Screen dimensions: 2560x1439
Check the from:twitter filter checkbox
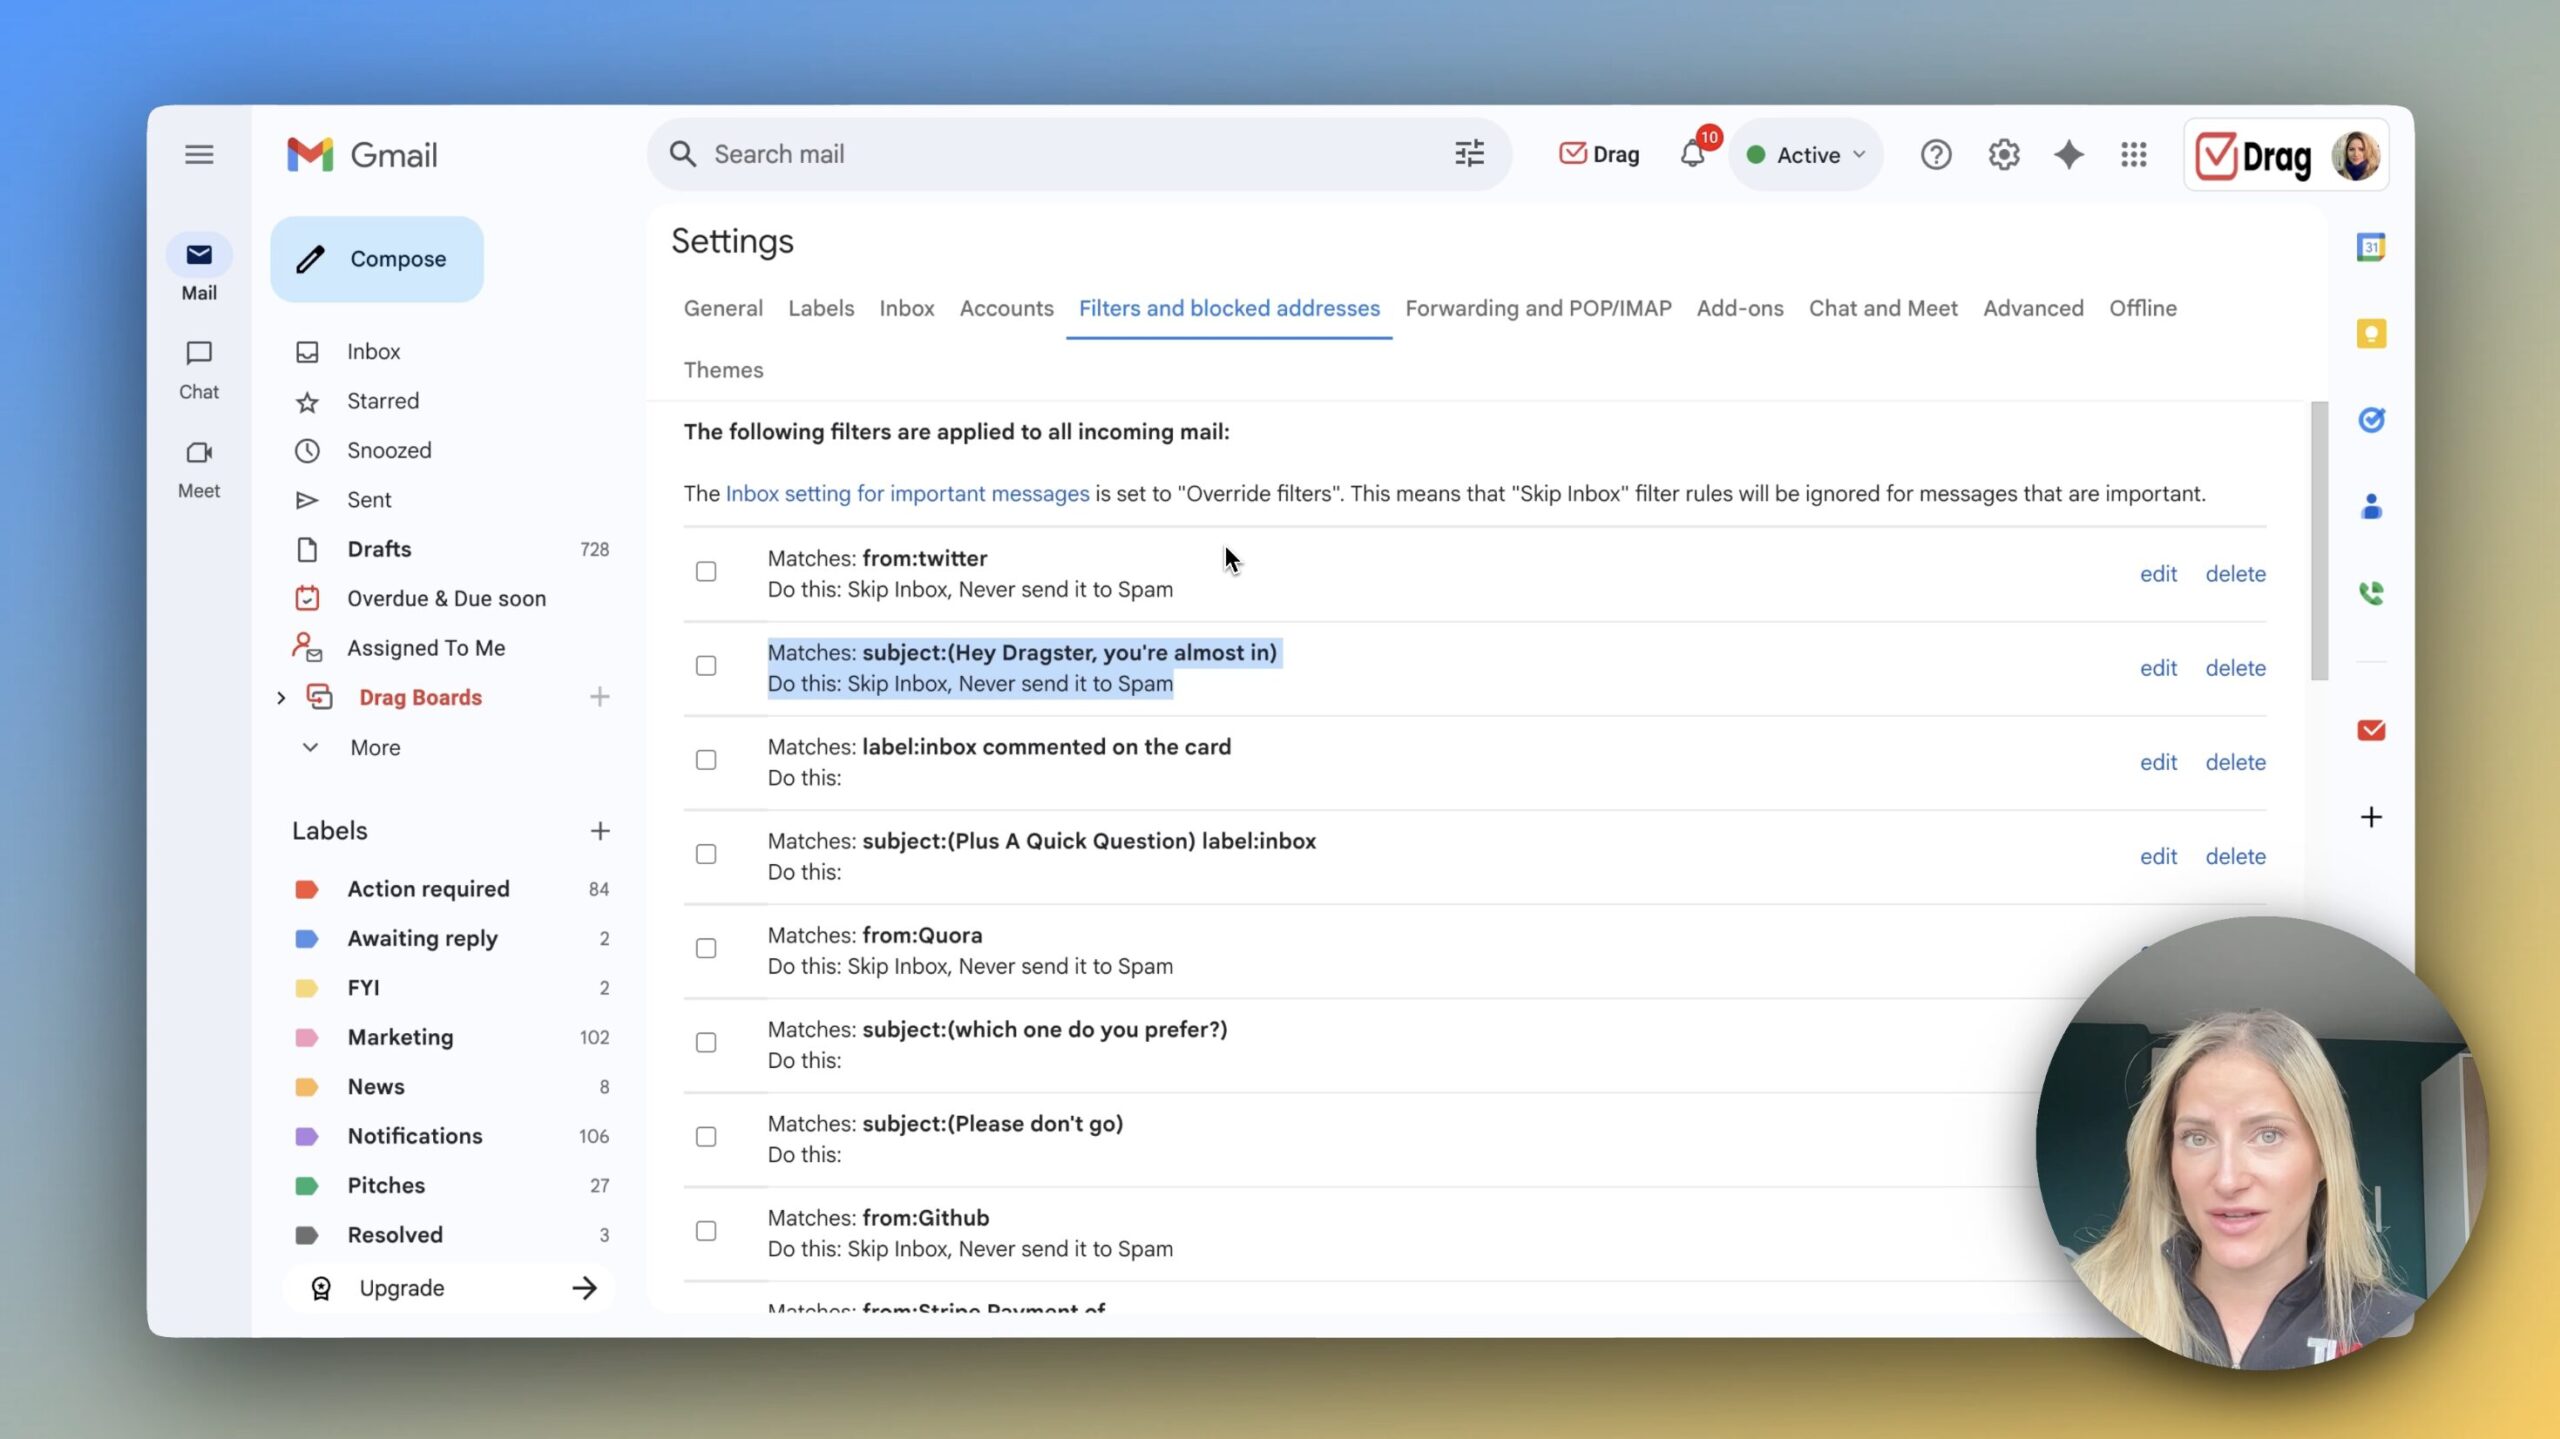pos(706,572)
